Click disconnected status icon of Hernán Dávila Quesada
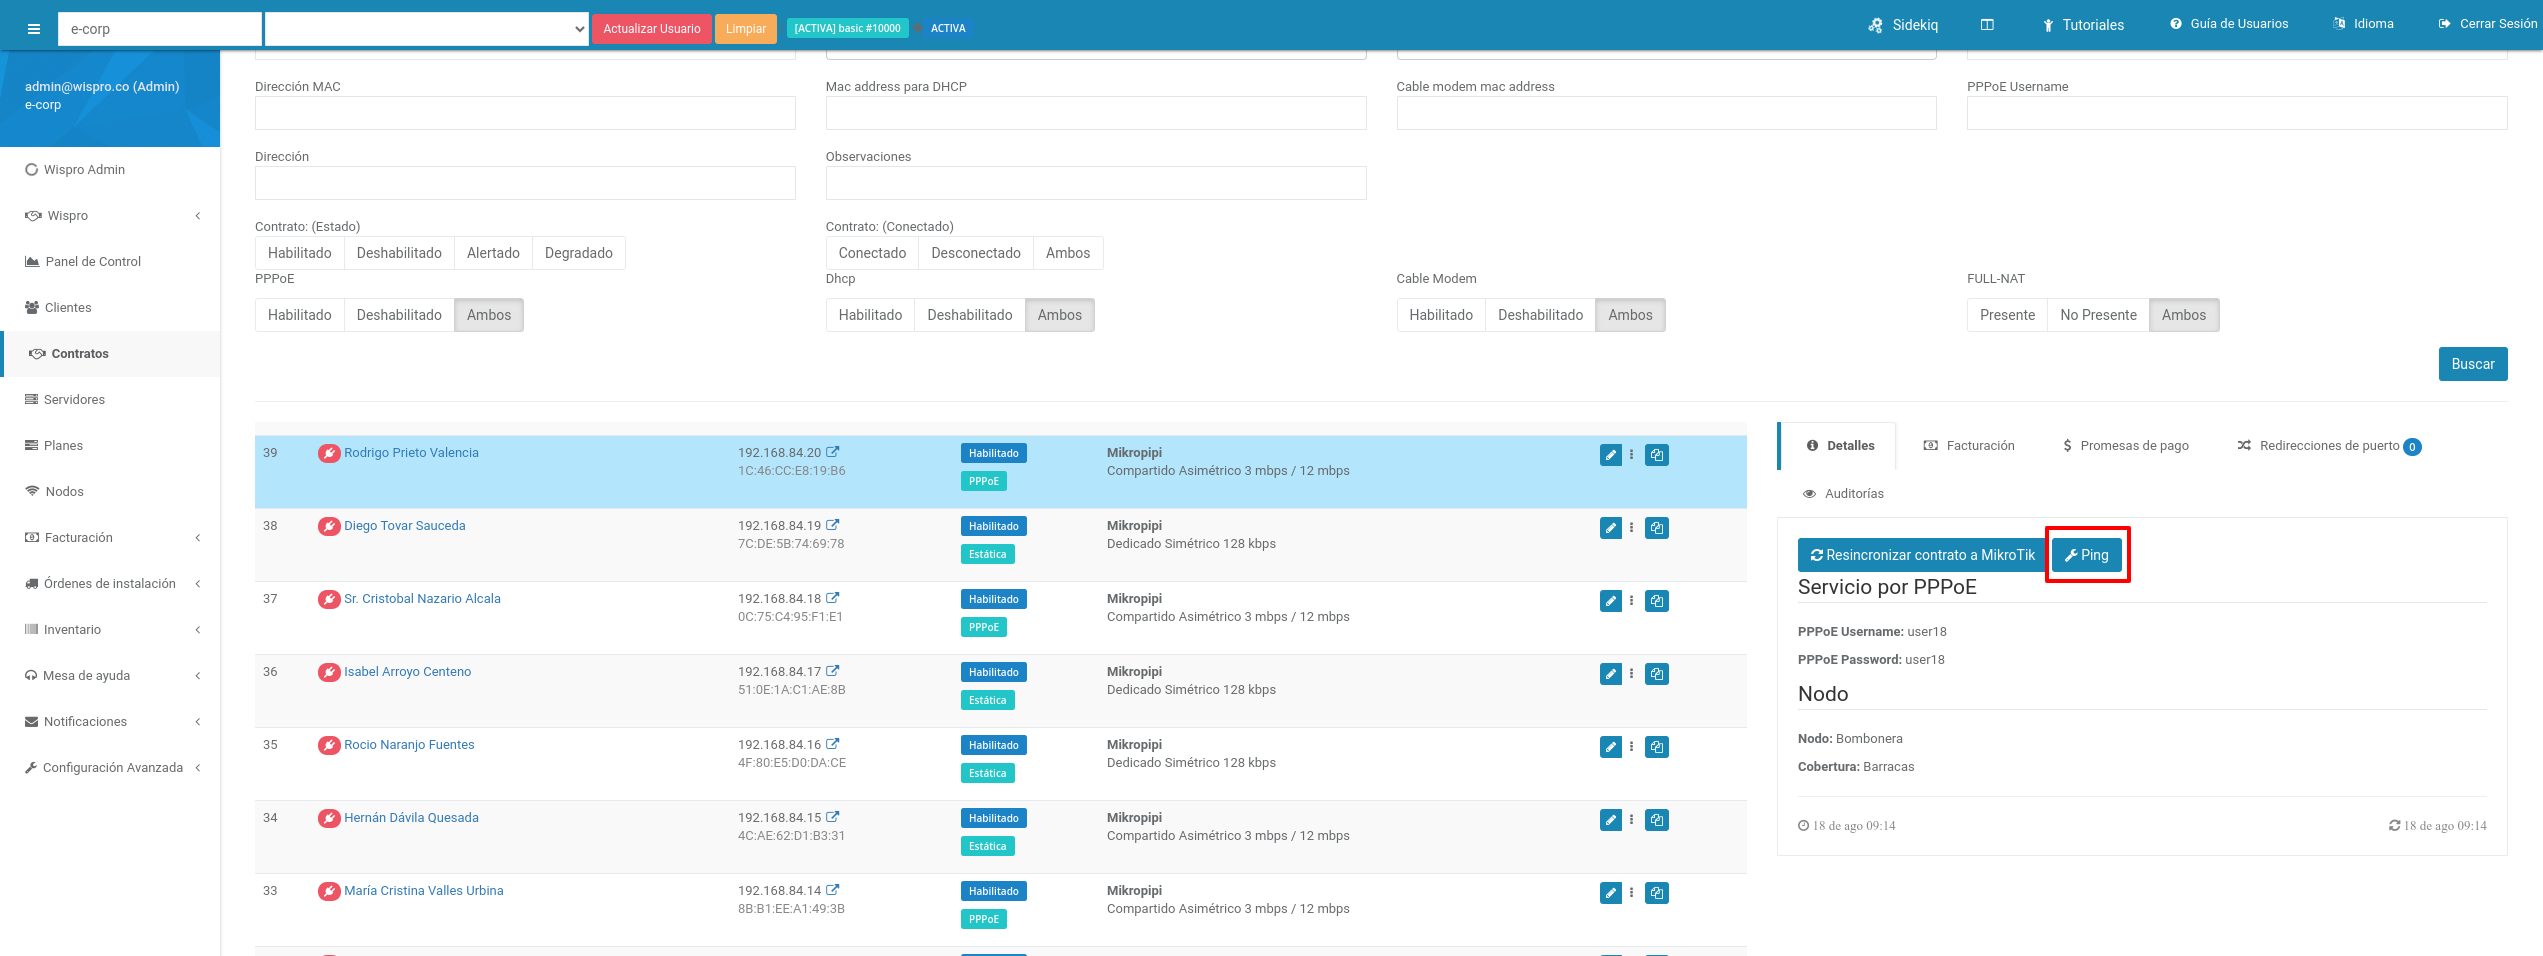 click(329, 819)
